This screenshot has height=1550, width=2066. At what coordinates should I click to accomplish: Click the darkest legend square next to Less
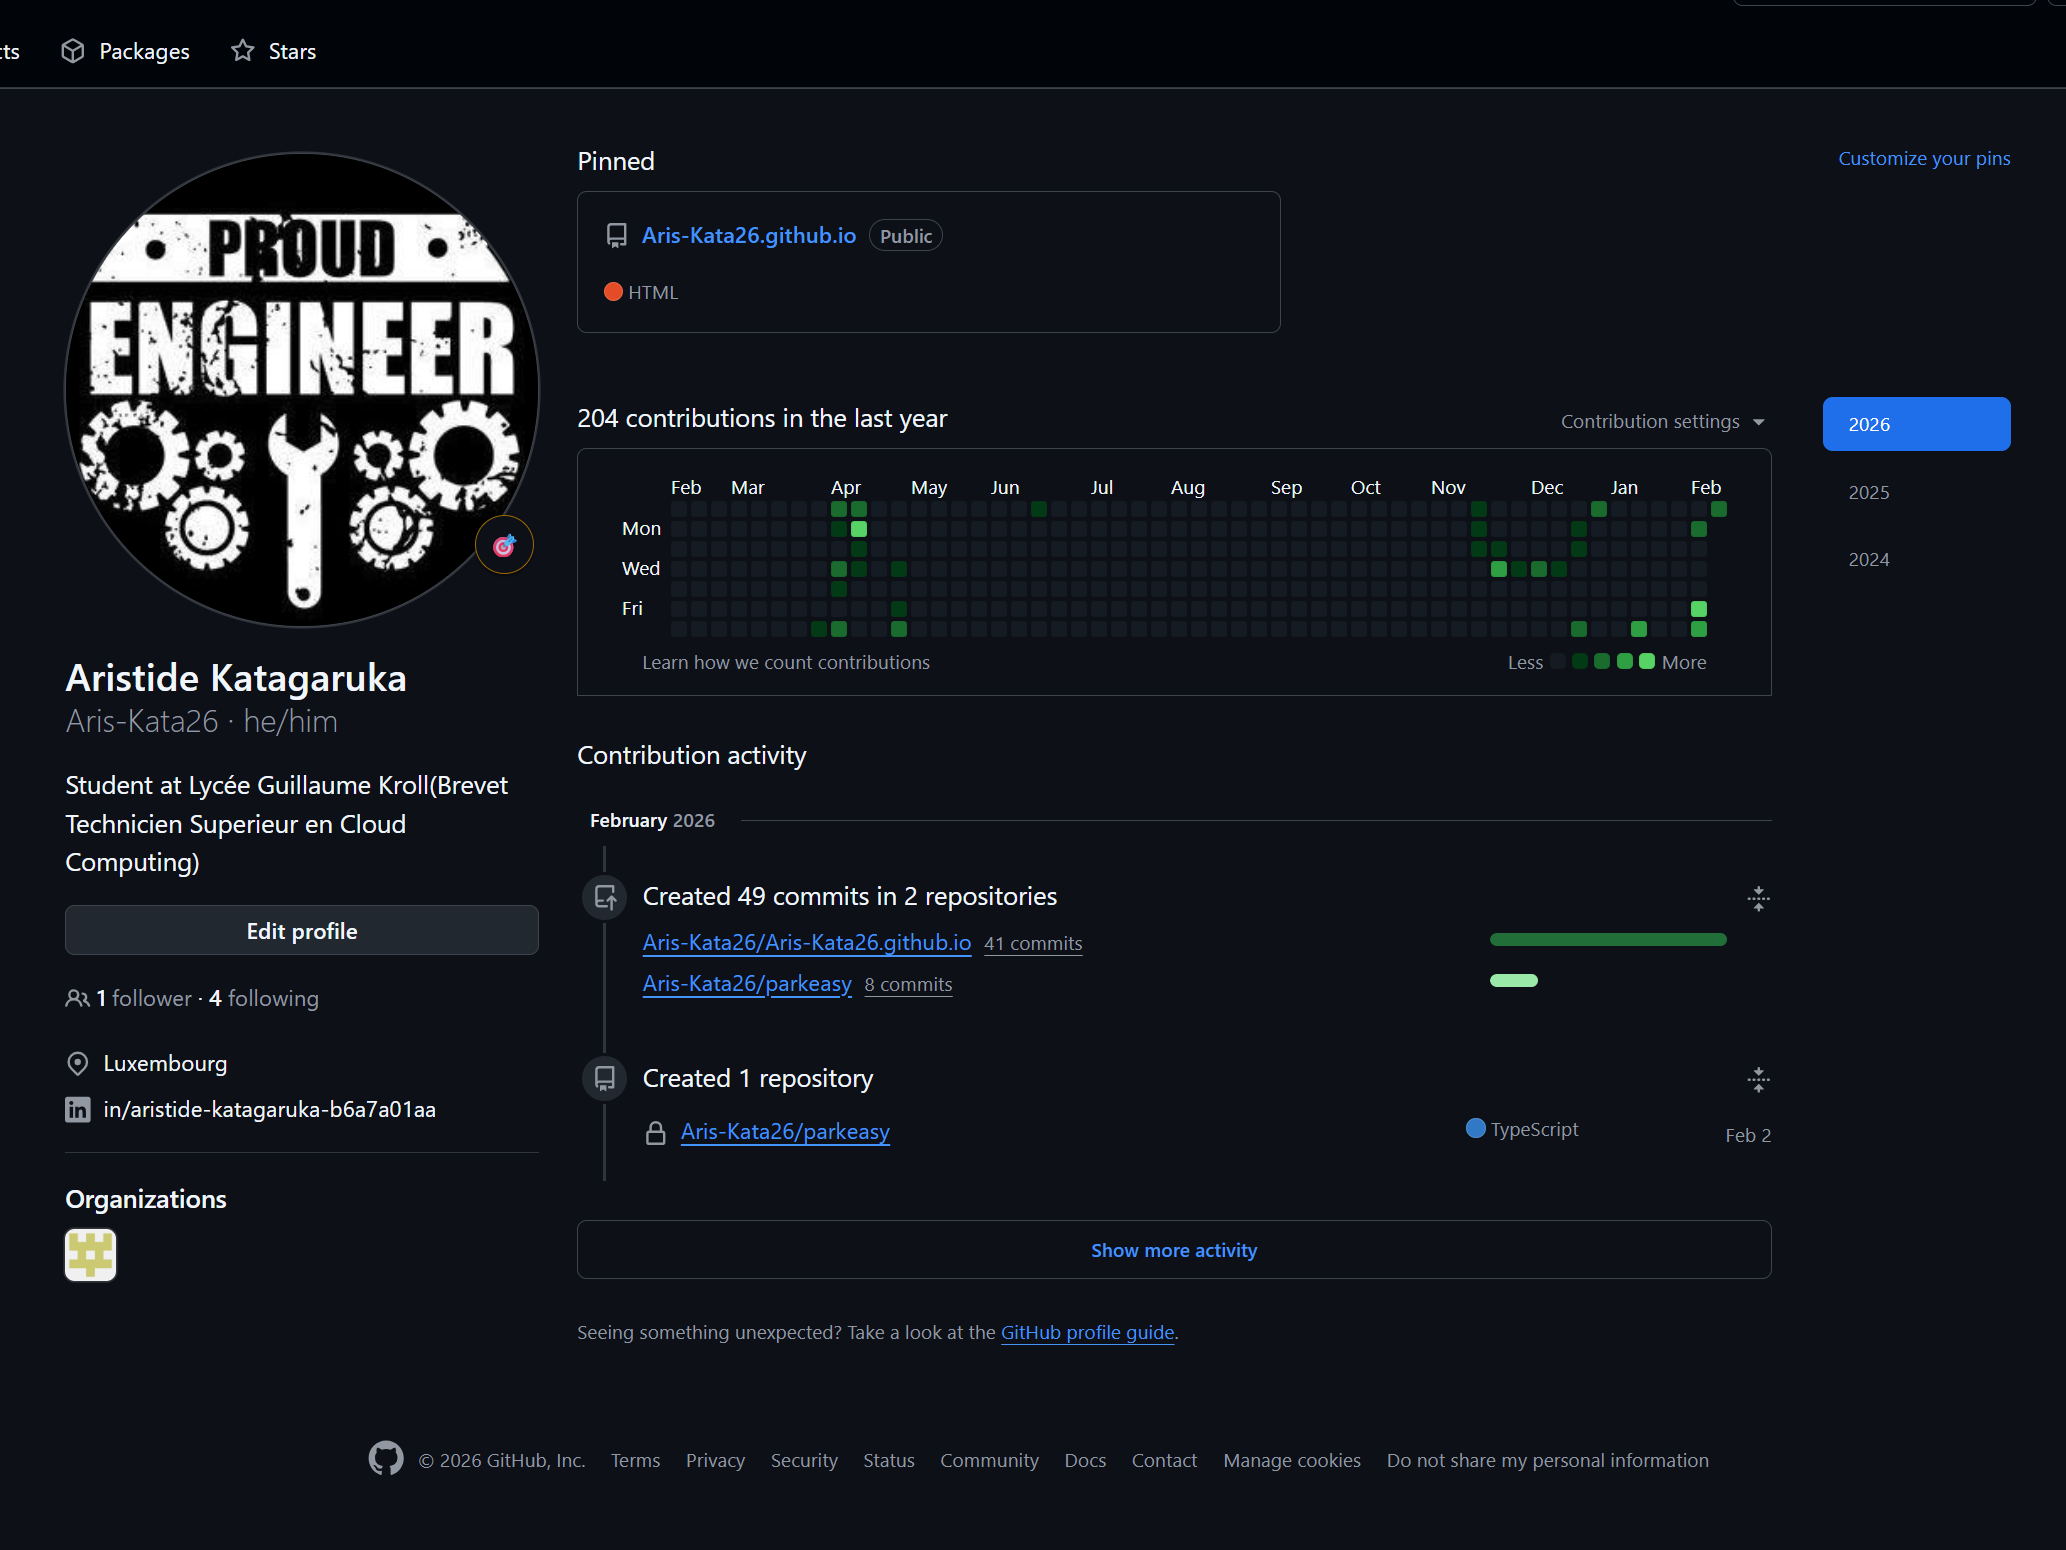pos(1558,661)
